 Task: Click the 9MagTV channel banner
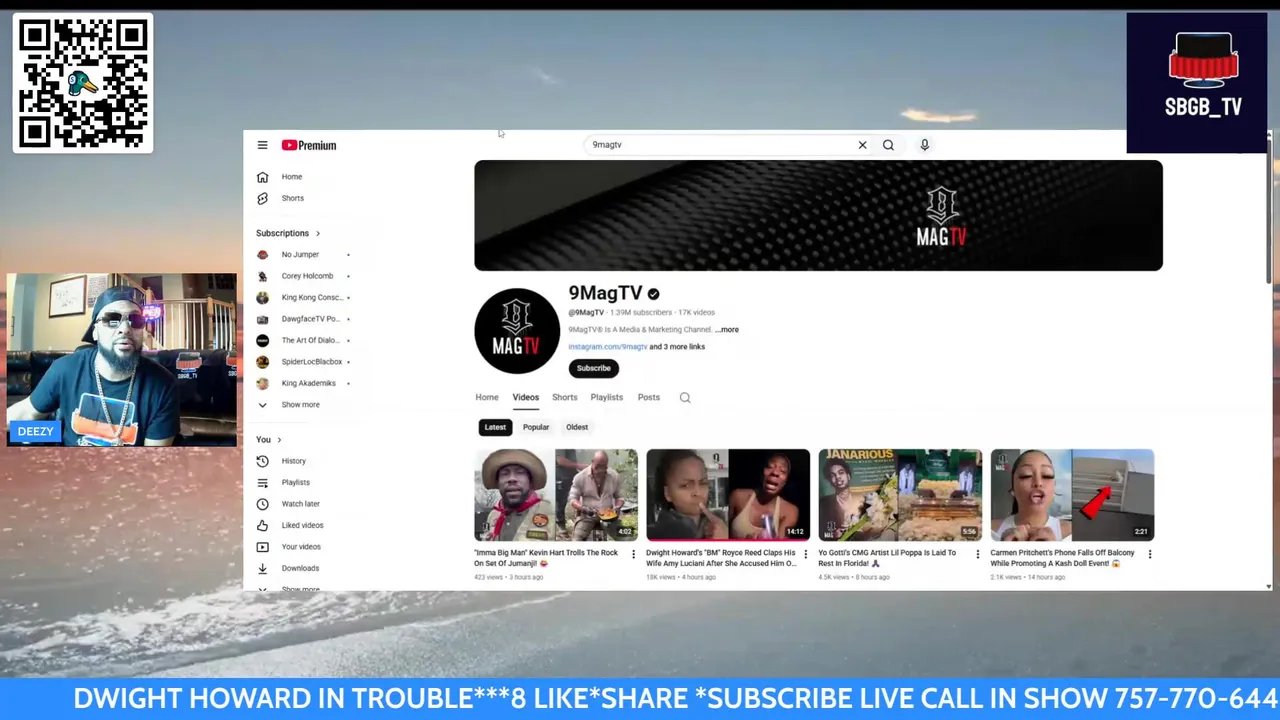point(818,215)
